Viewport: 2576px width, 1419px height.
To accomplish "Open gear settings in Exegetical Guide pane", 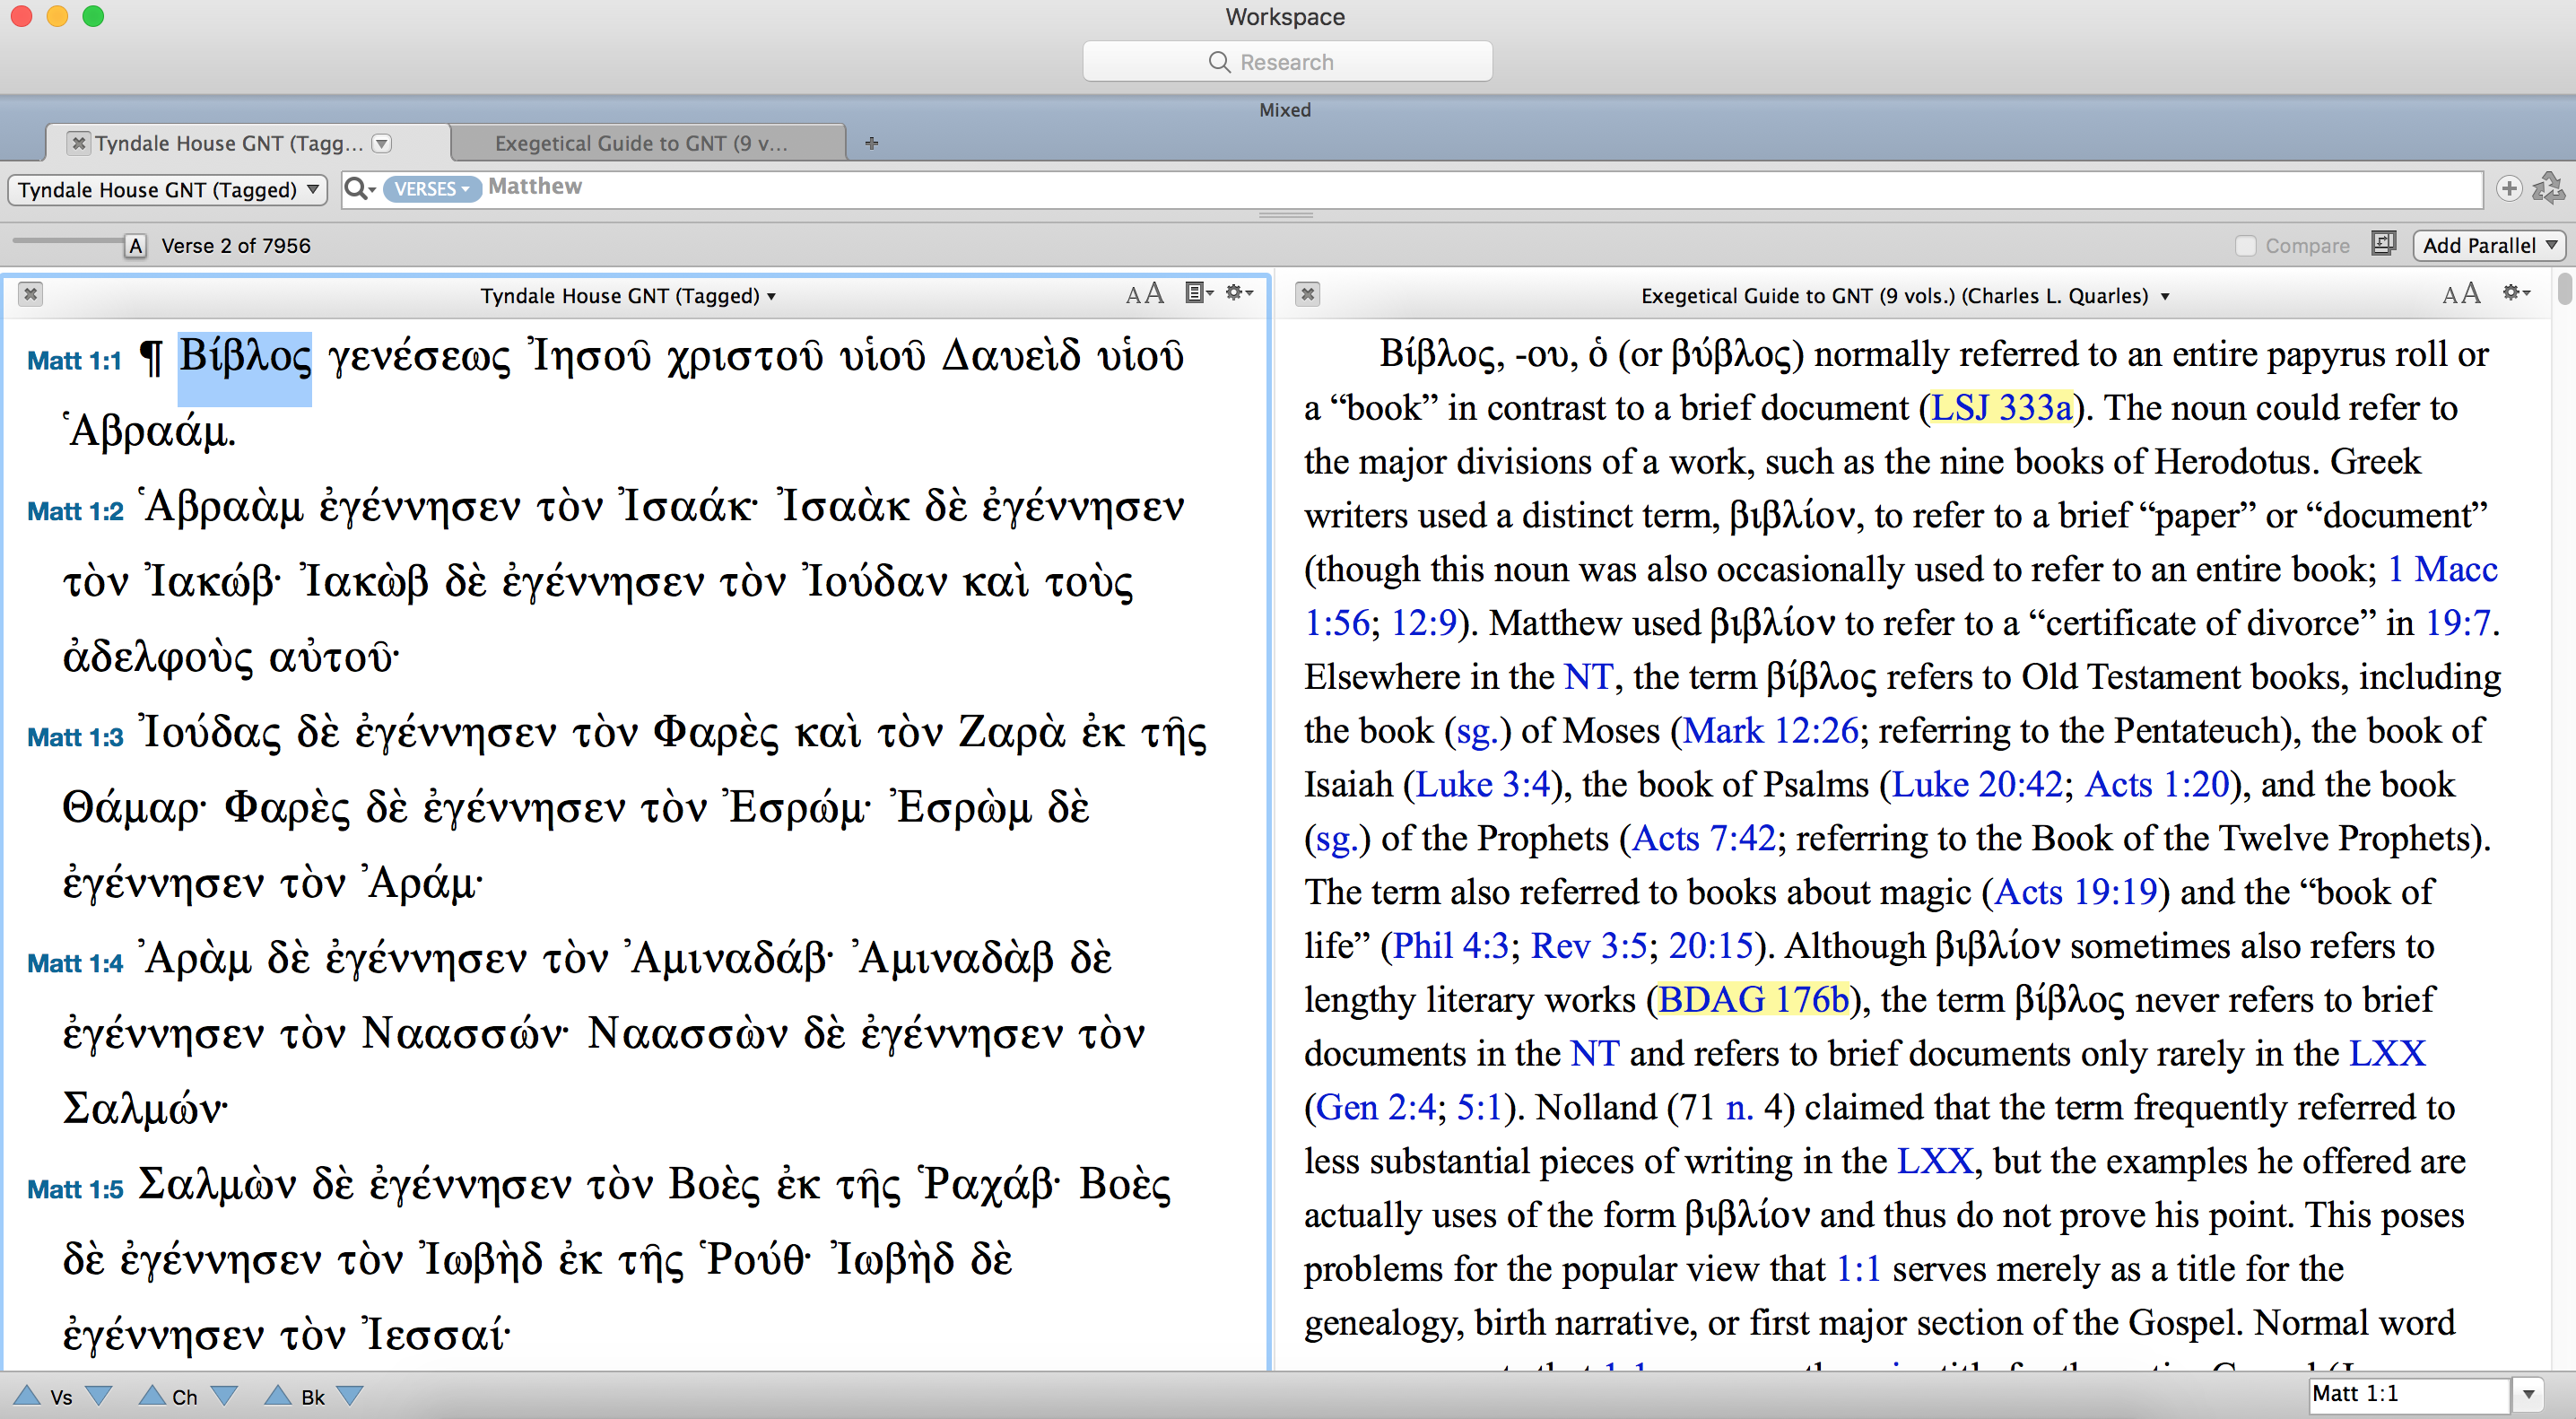I will pyautogui.click(x=2515, y=293).
